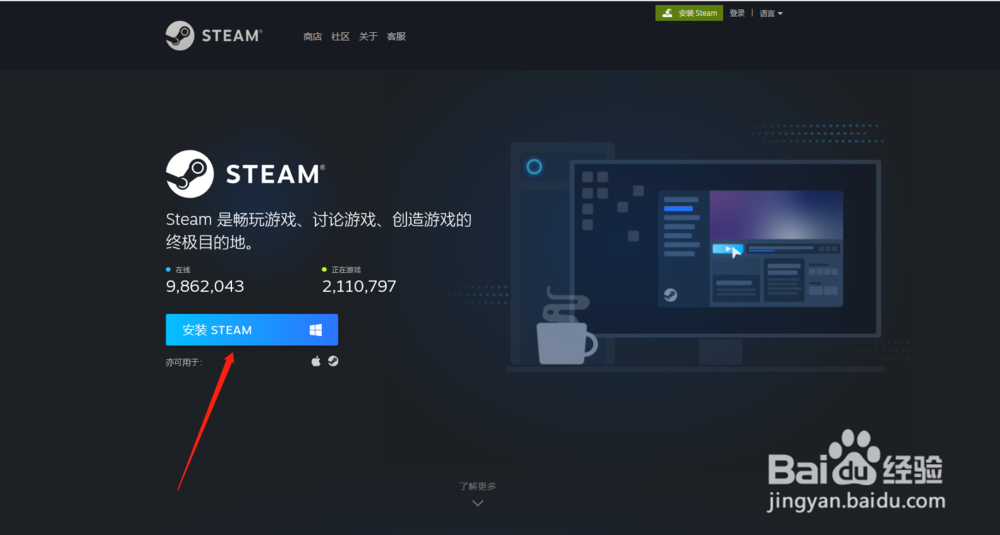The width and height of the screenshot is (1000, 535).
Task: Open the 社区 community menu
Action: [341, 36]
